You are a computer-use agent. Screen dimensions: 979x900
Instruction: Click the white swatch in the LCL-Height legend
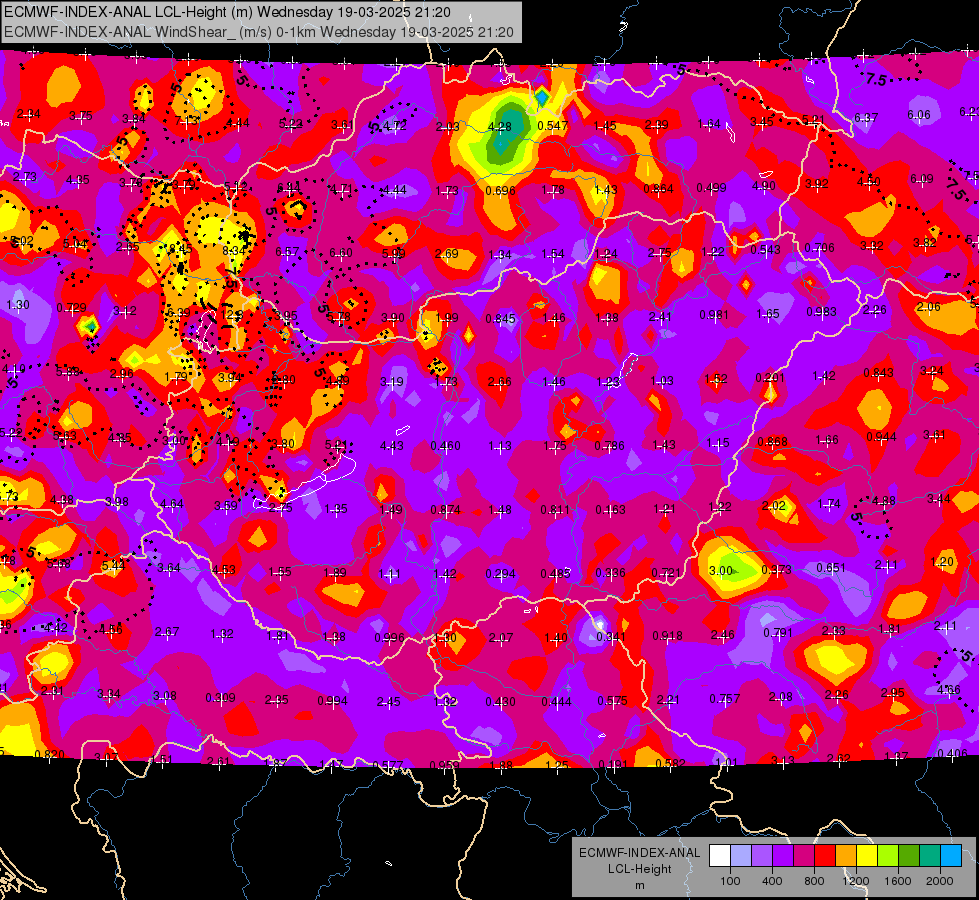coord(720,856)
